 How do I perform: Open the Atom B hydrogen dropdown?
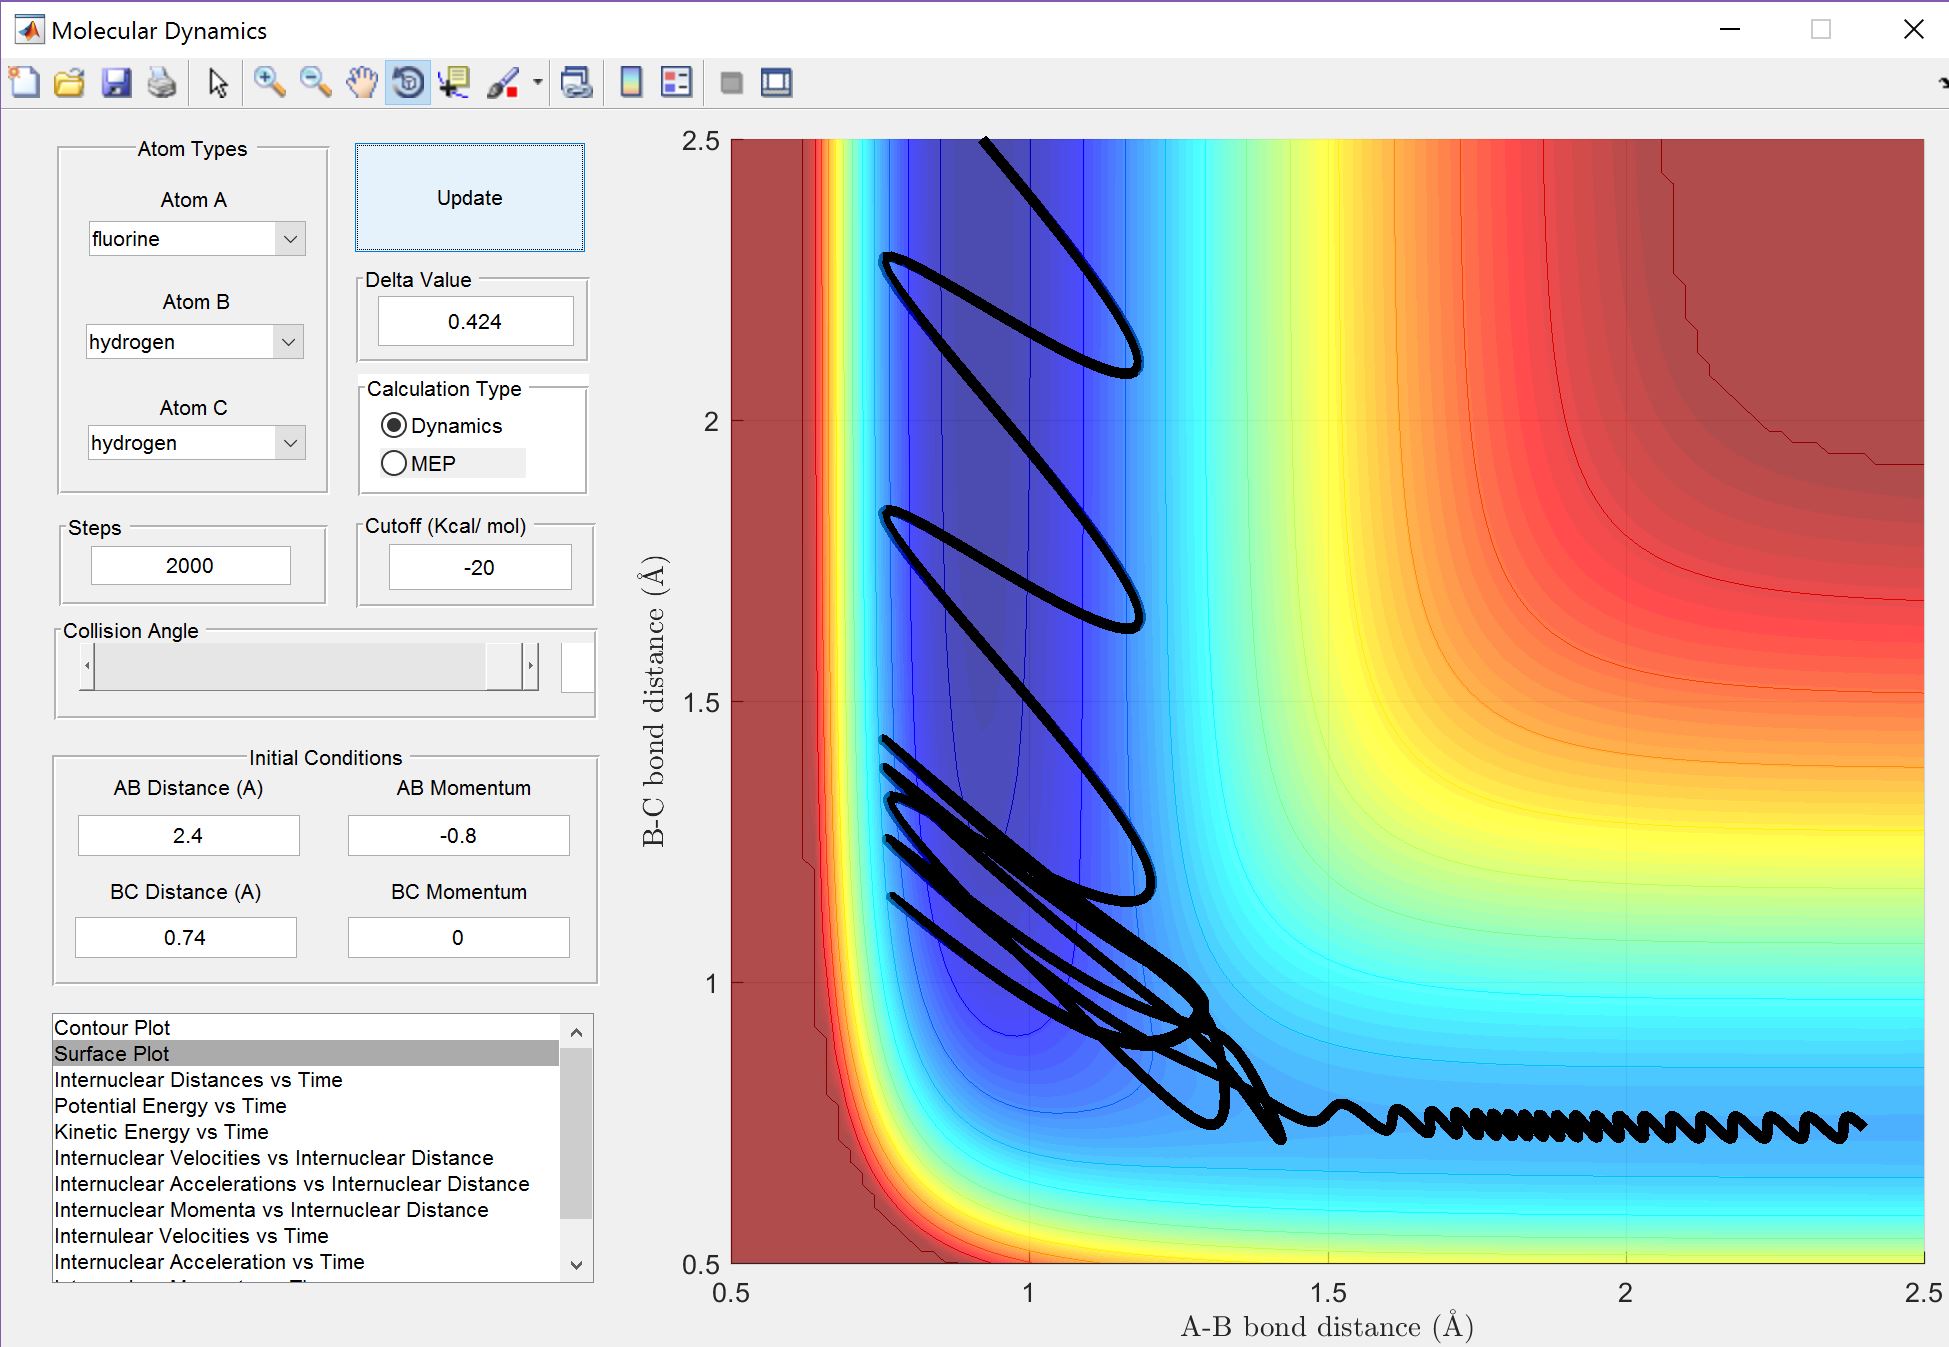coord(288,342)
